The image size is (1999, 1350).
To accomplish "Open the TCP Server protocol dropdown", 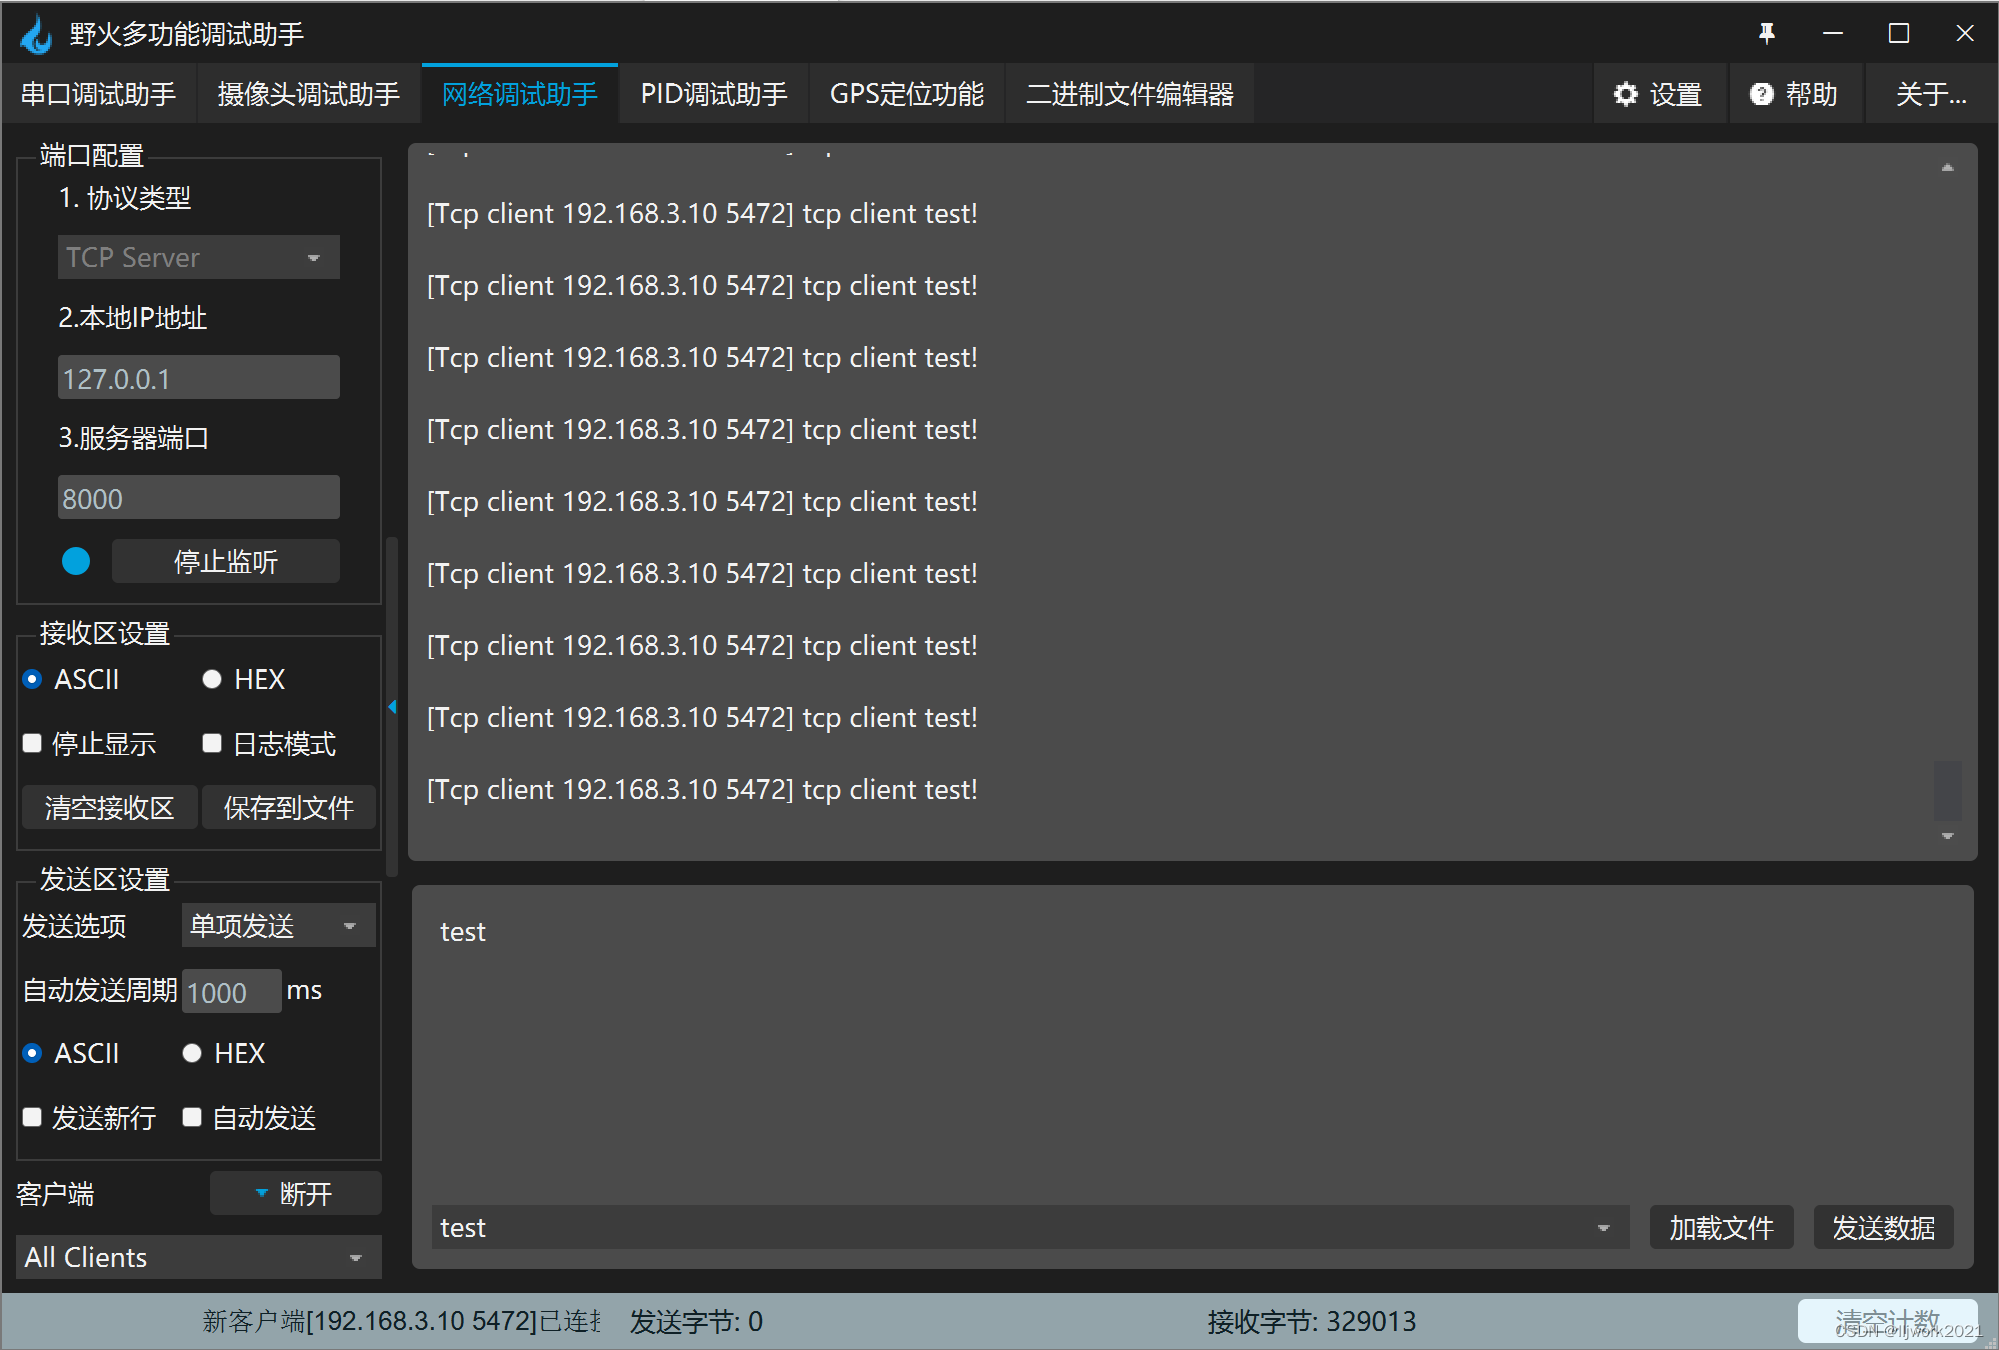I will [199, 257].
